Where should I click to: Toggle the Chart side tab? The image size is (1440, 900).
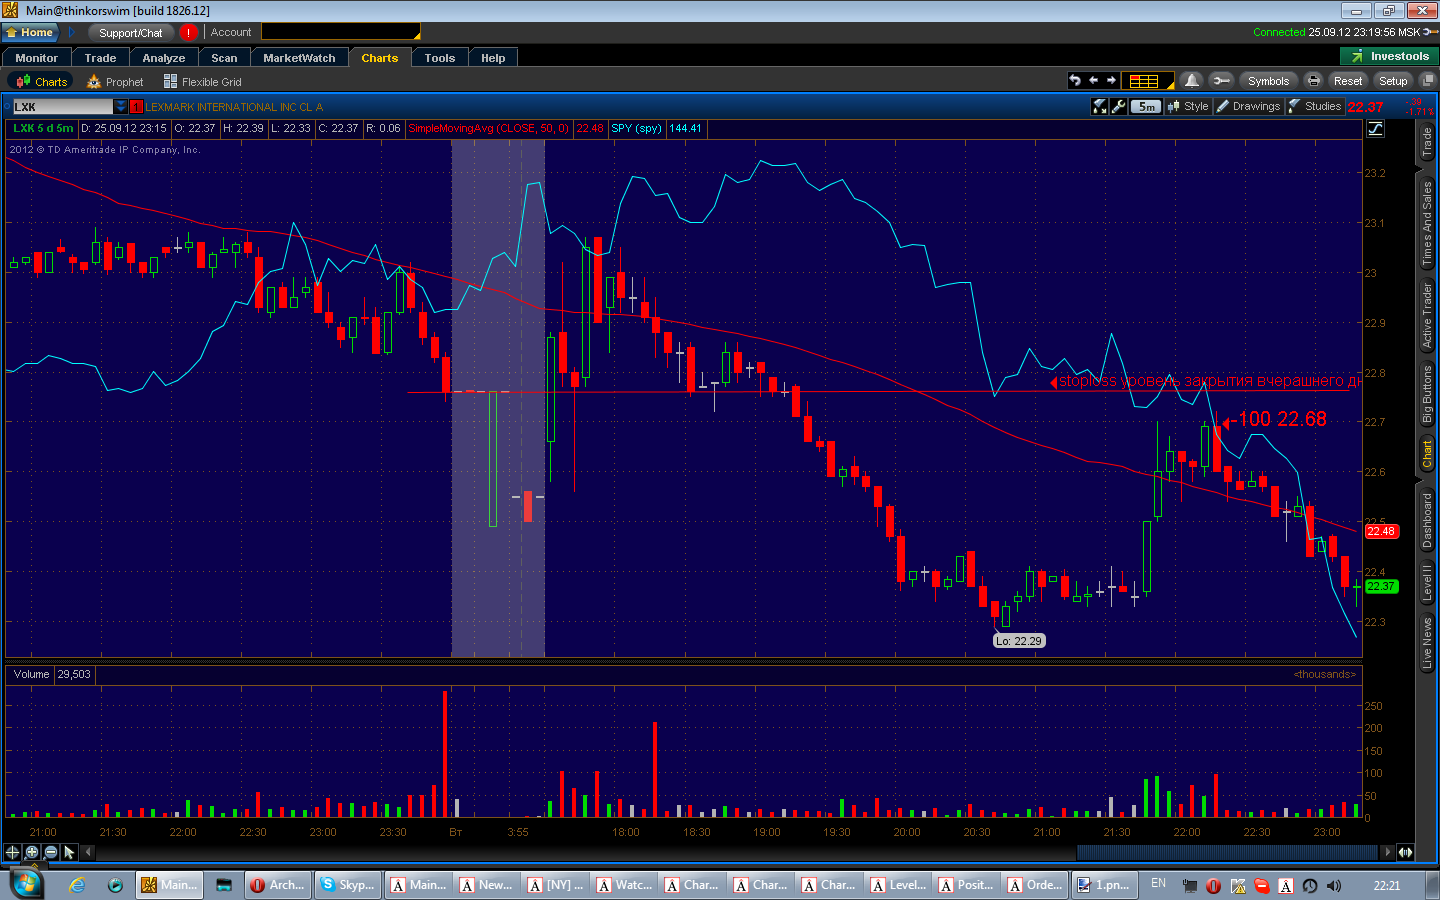coord(1427,454)
